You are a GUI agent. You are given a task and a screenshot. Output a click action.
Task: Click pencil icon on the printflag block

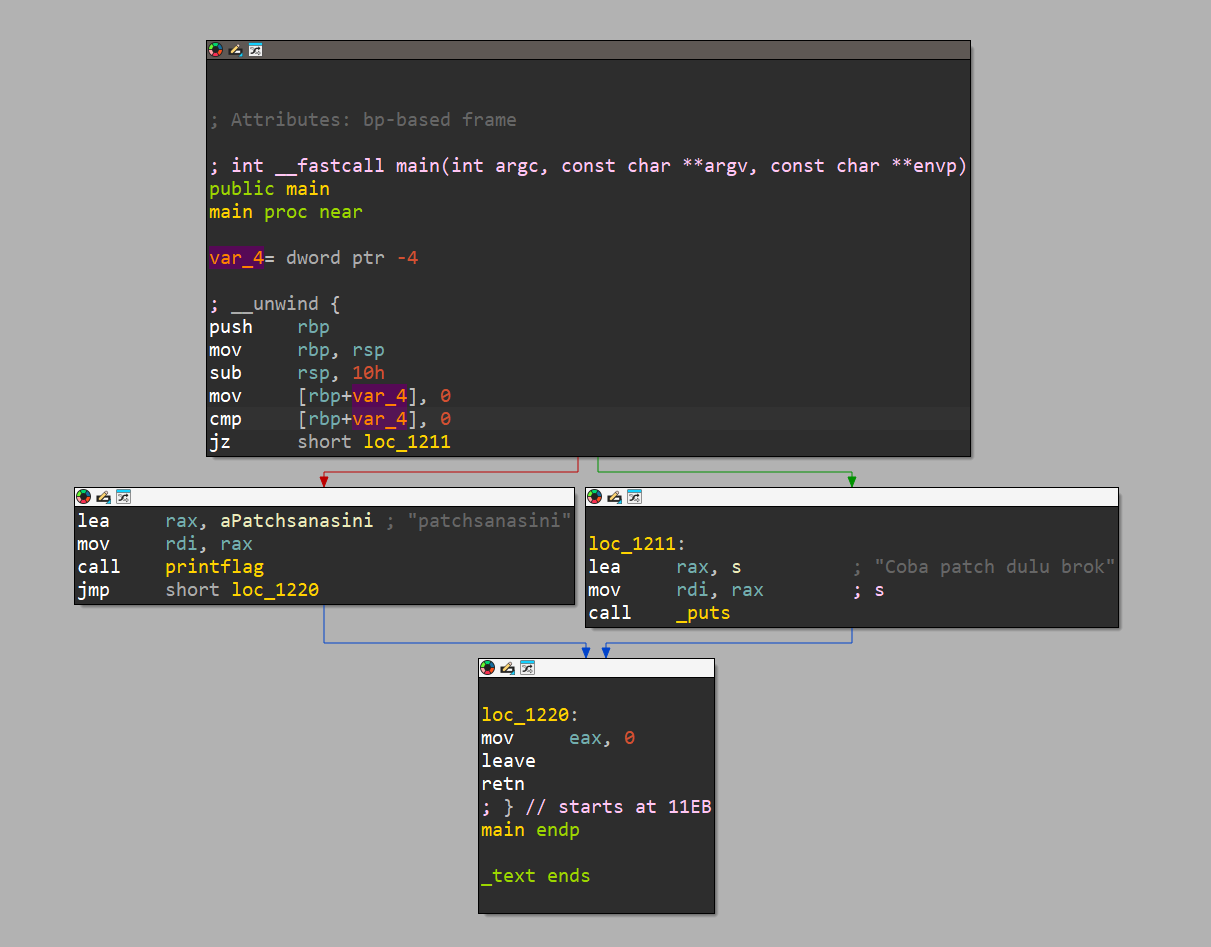coord(103,497)
